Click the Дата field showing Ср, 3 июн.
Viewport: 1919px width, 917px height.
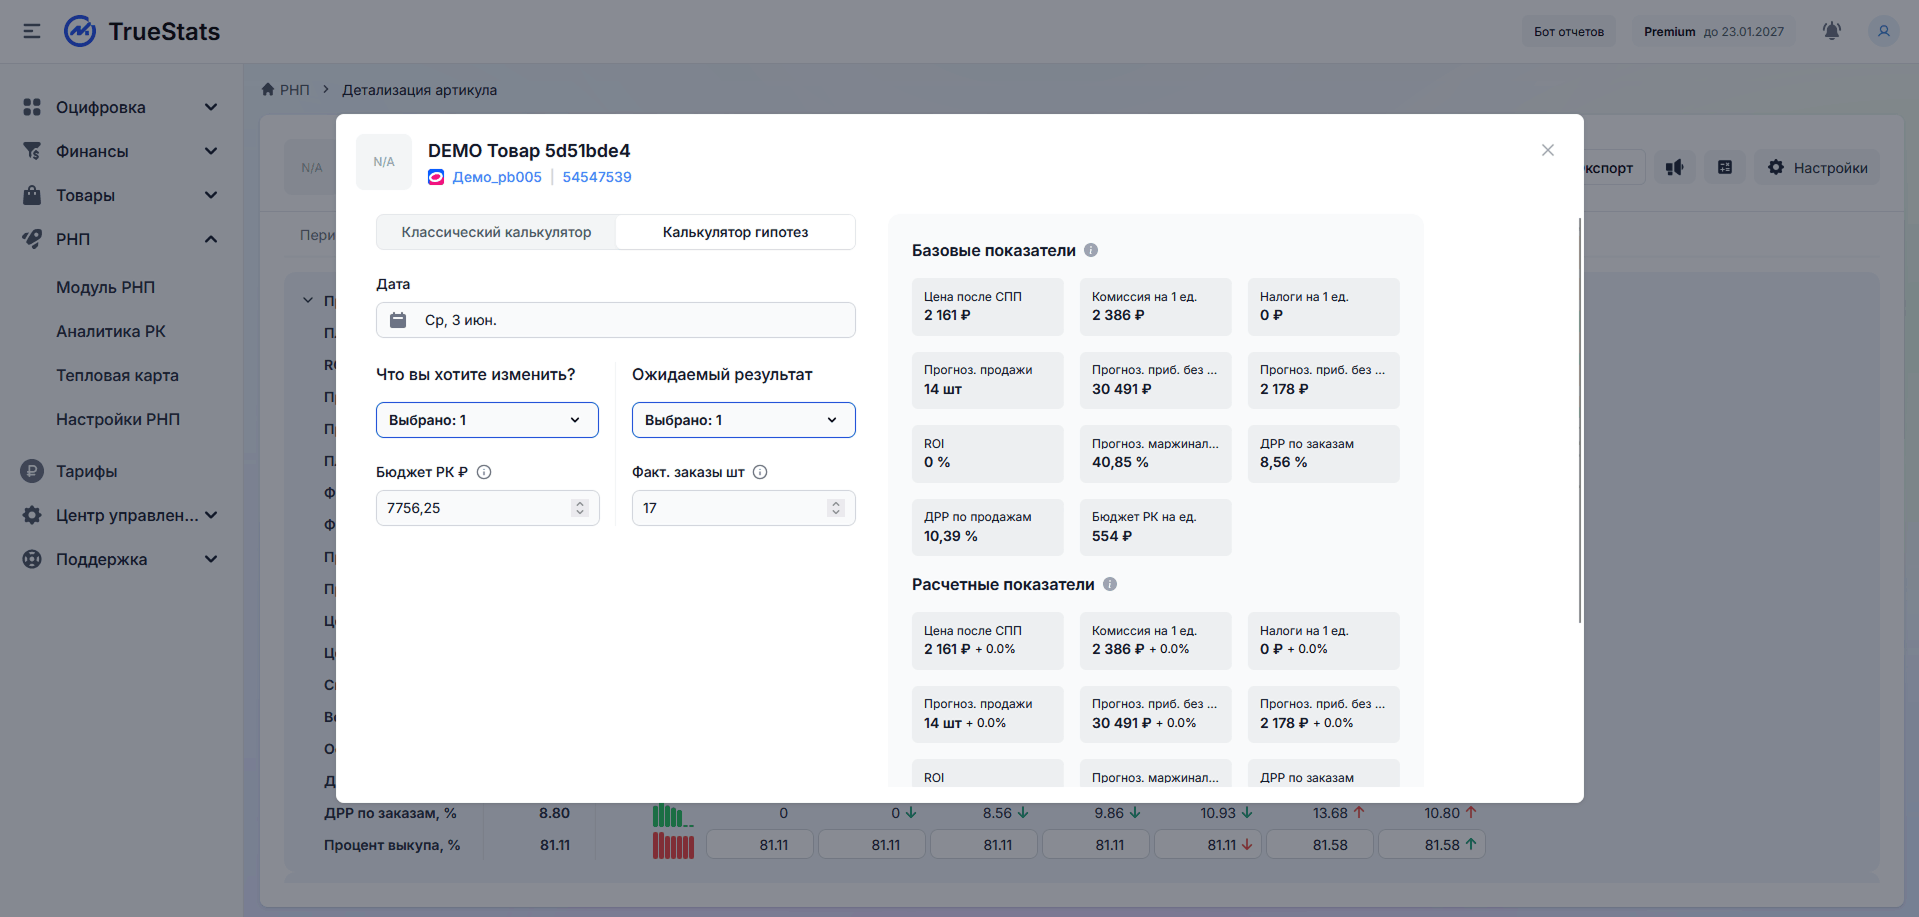pyautogui.click(x=615, y=320)
